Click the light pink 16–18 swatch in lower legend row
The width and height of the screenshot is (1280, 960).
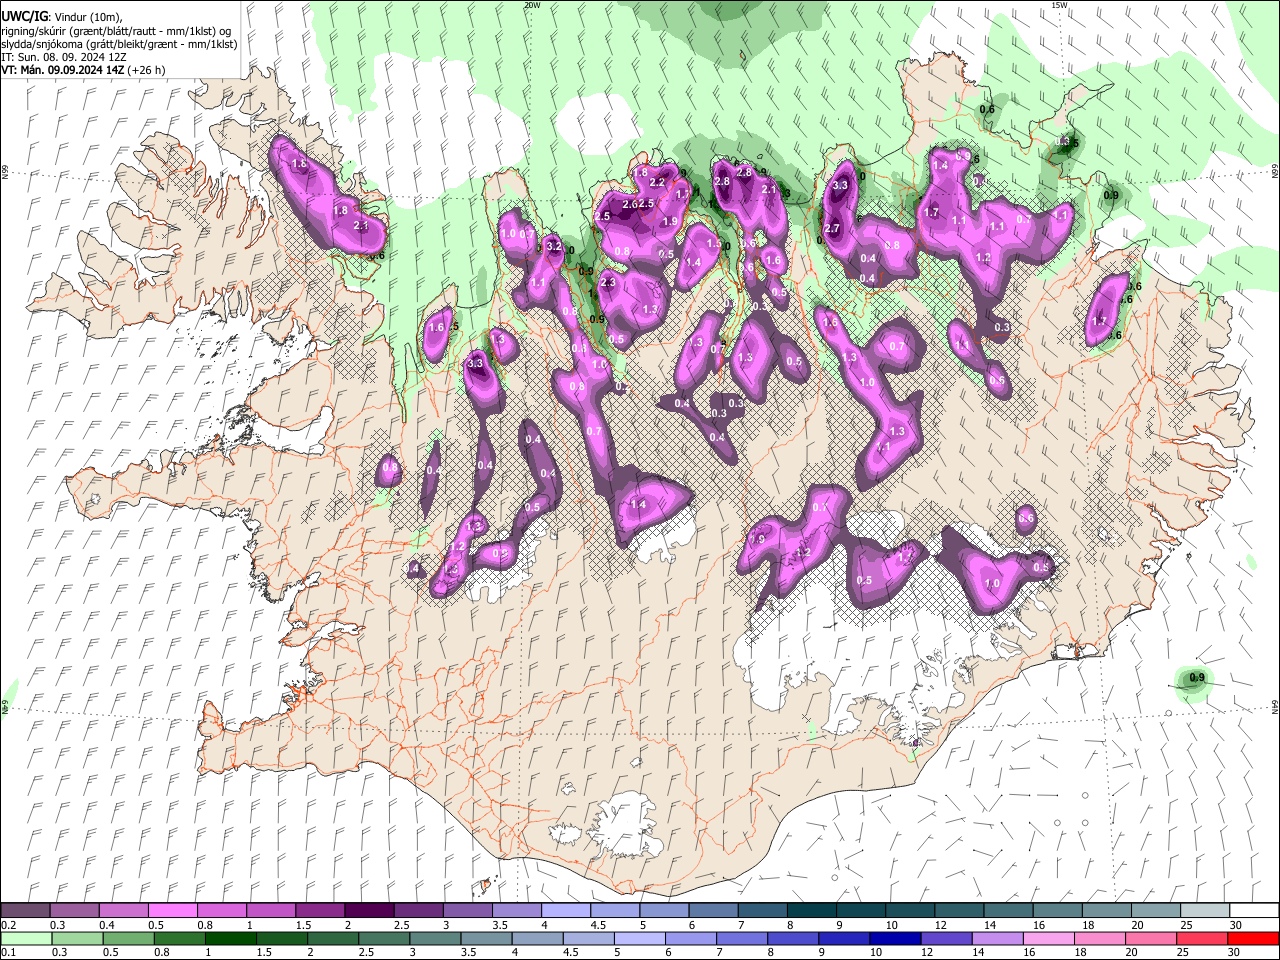click(1048, 939)
